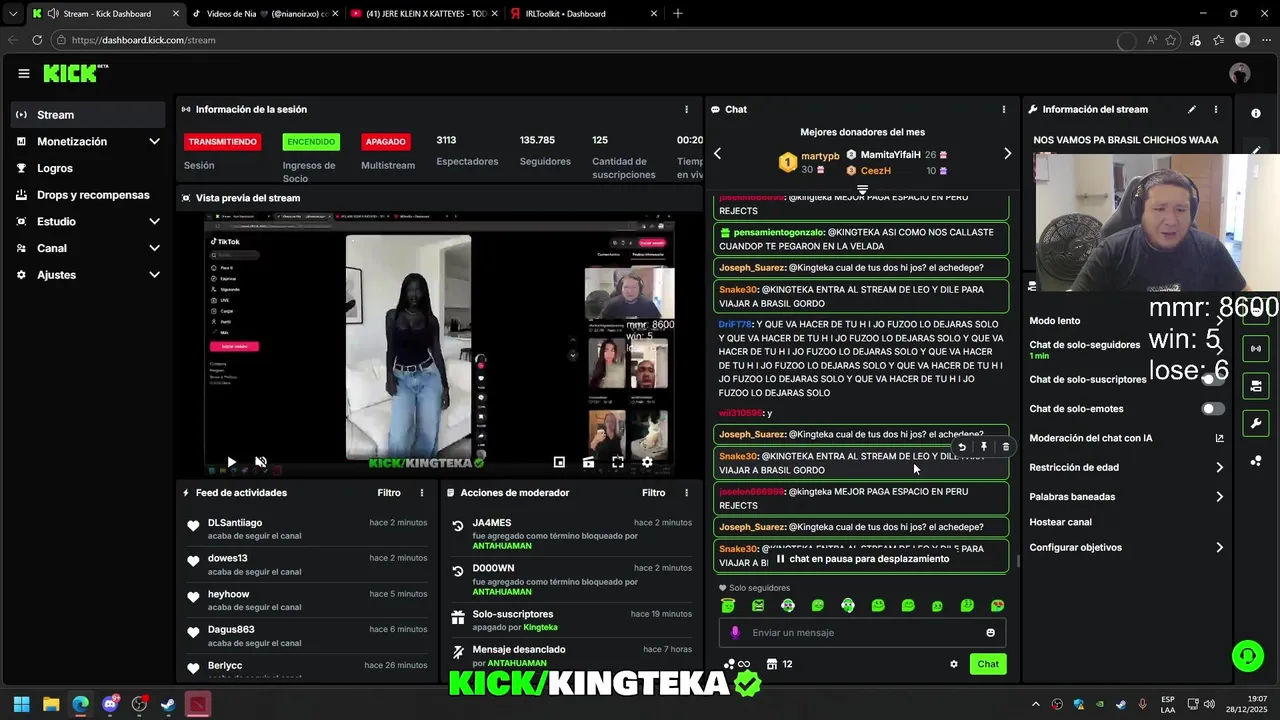This screenshot has height=720, width=1280.
Task: Open the broadcast signal icon in the right rail
Action: 1255,349
